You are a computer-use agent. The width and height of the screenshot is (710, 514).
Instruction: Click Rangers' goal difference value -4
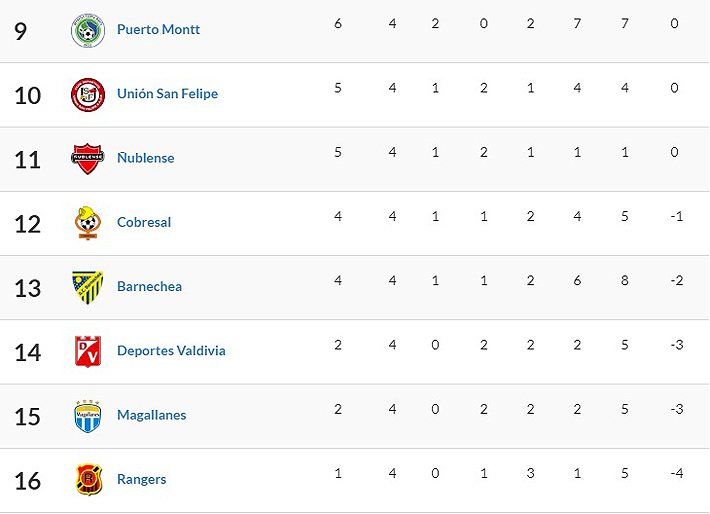pos(676,473)
